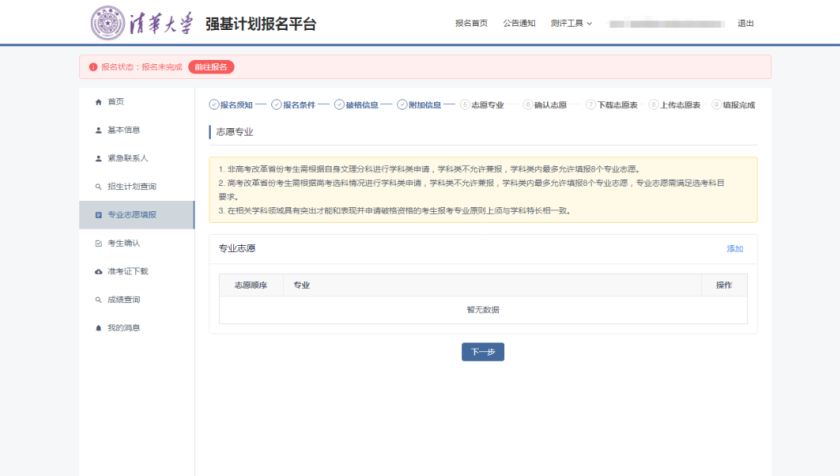Click the 报名须知 step label

(x=236, y=105)
